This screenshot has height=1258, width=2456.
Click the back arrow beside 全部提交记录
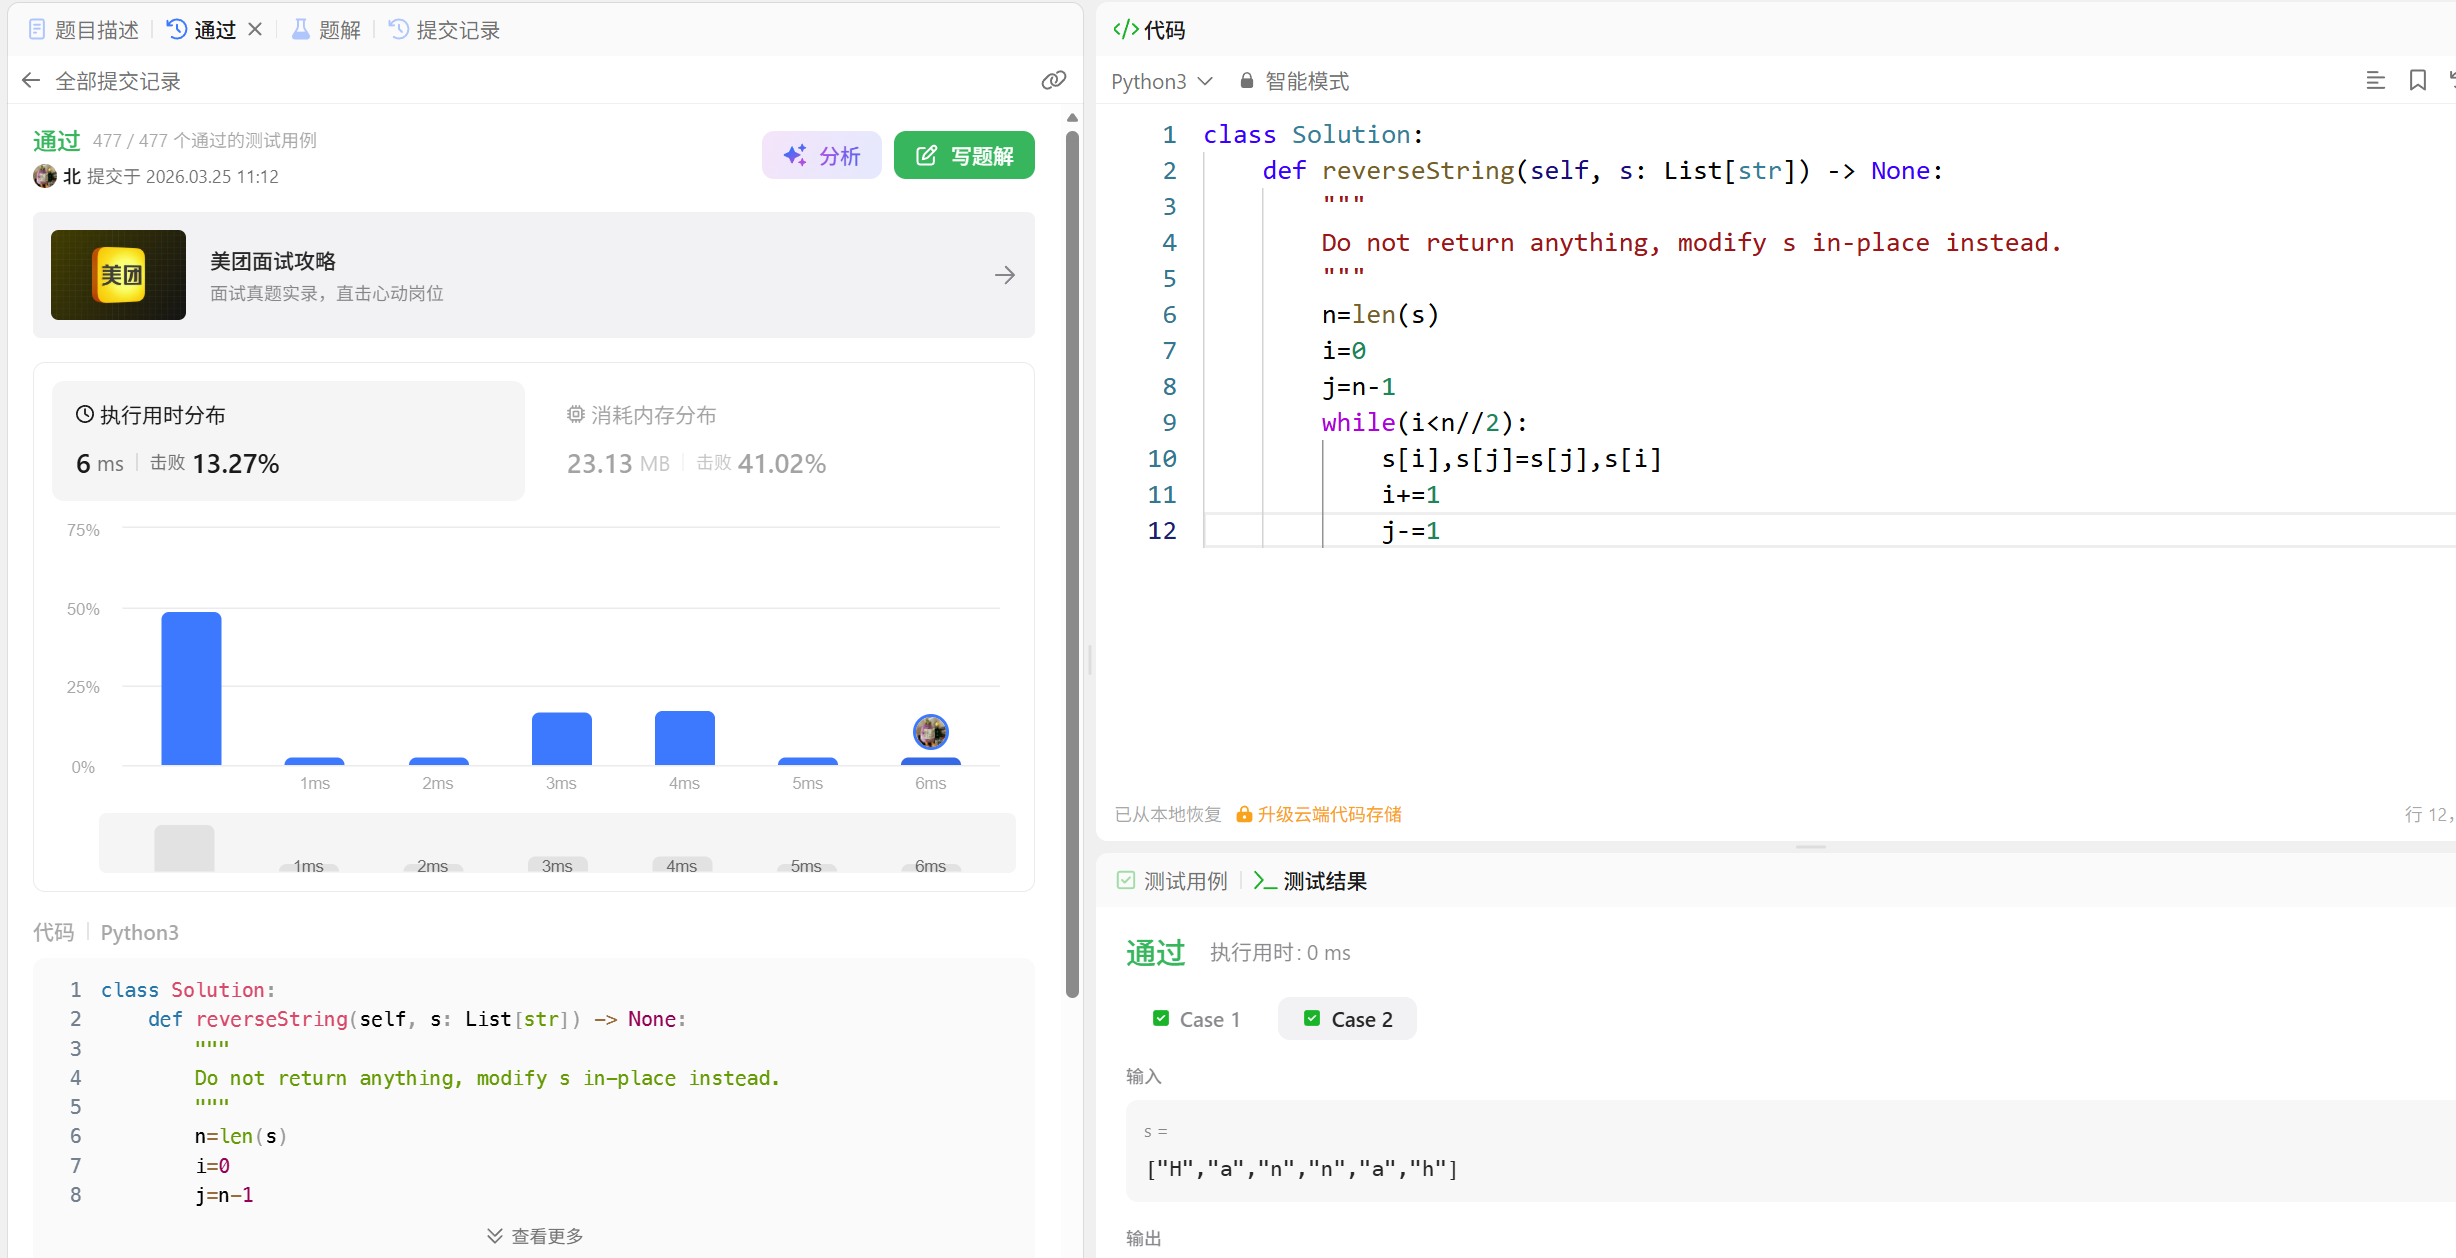click(x=31, y=81)
